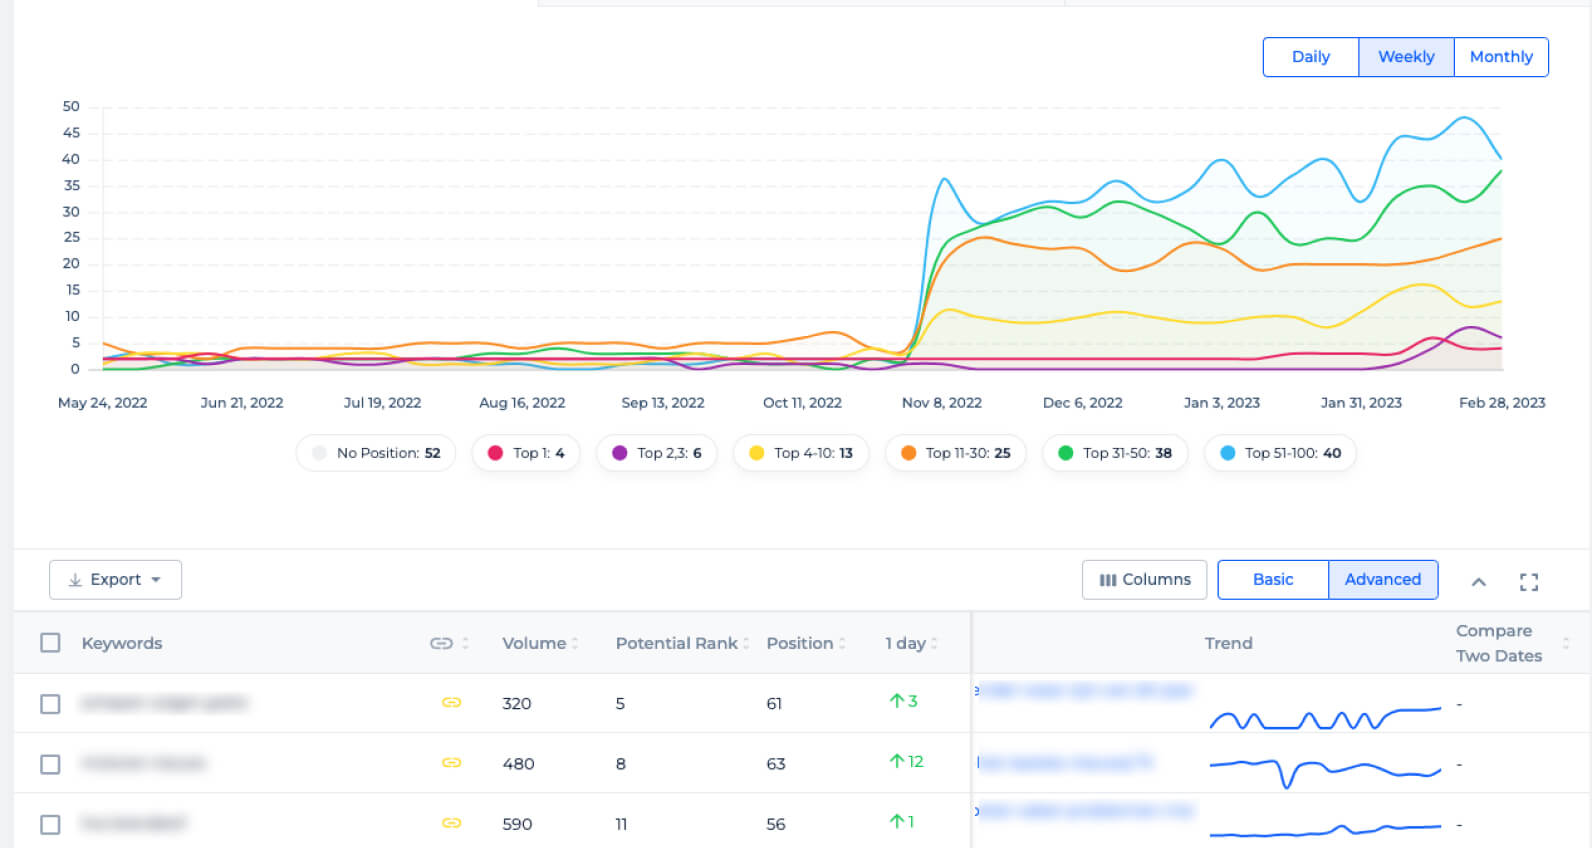Check the select-all keywords checkbox
This screenshot has width=1592, height=848.
(50, 643)
